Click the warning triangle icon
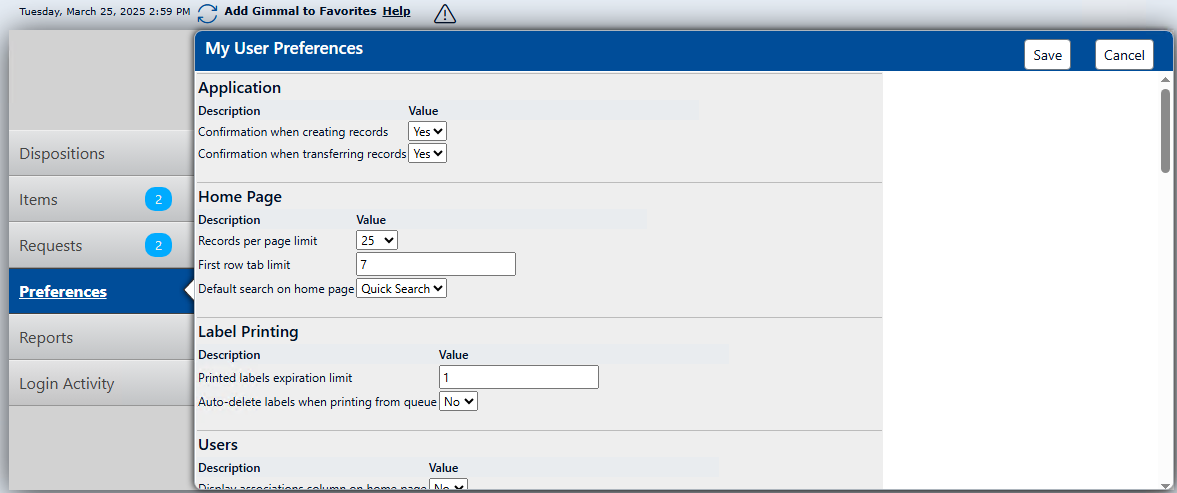Screen dimensions: 1177x493 (x=445, y=14)
